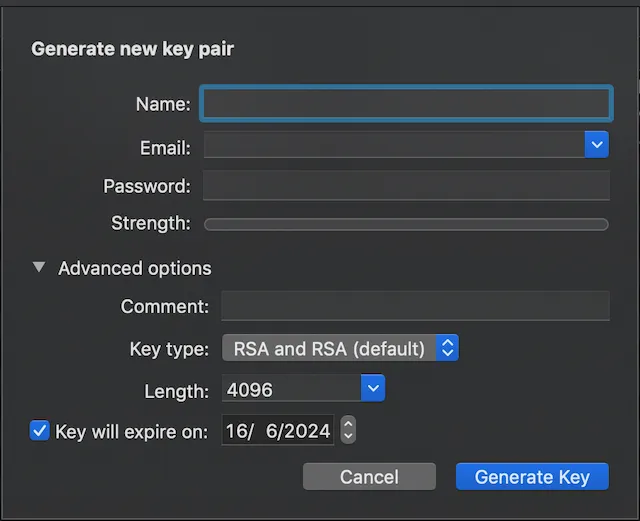
Task: Click the Comment input field
Action: [414, 306]
